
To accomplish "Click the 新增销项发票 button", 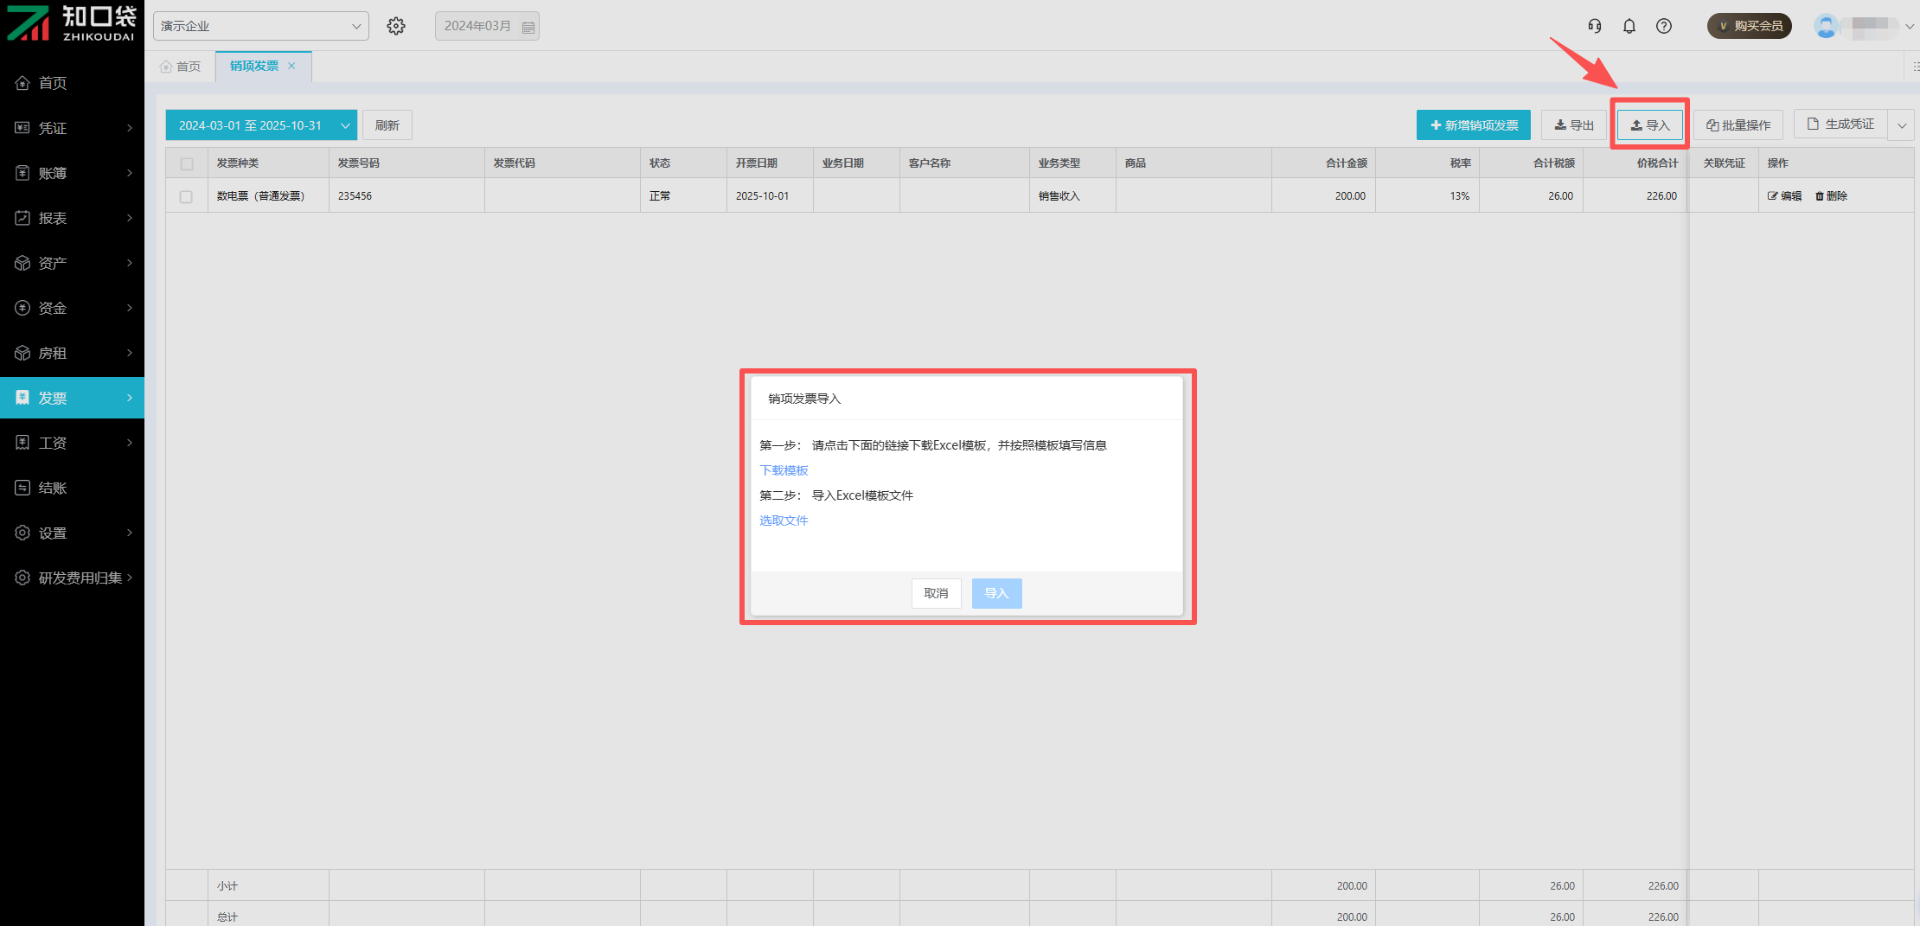I will [1473, 126].
